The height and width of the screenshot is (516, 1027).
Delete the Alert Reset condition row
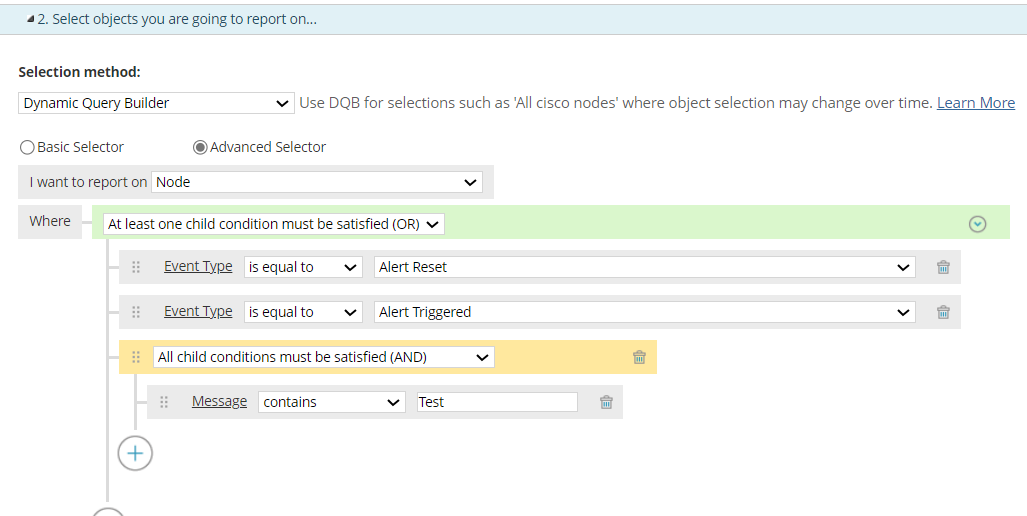tap(943, 267)
